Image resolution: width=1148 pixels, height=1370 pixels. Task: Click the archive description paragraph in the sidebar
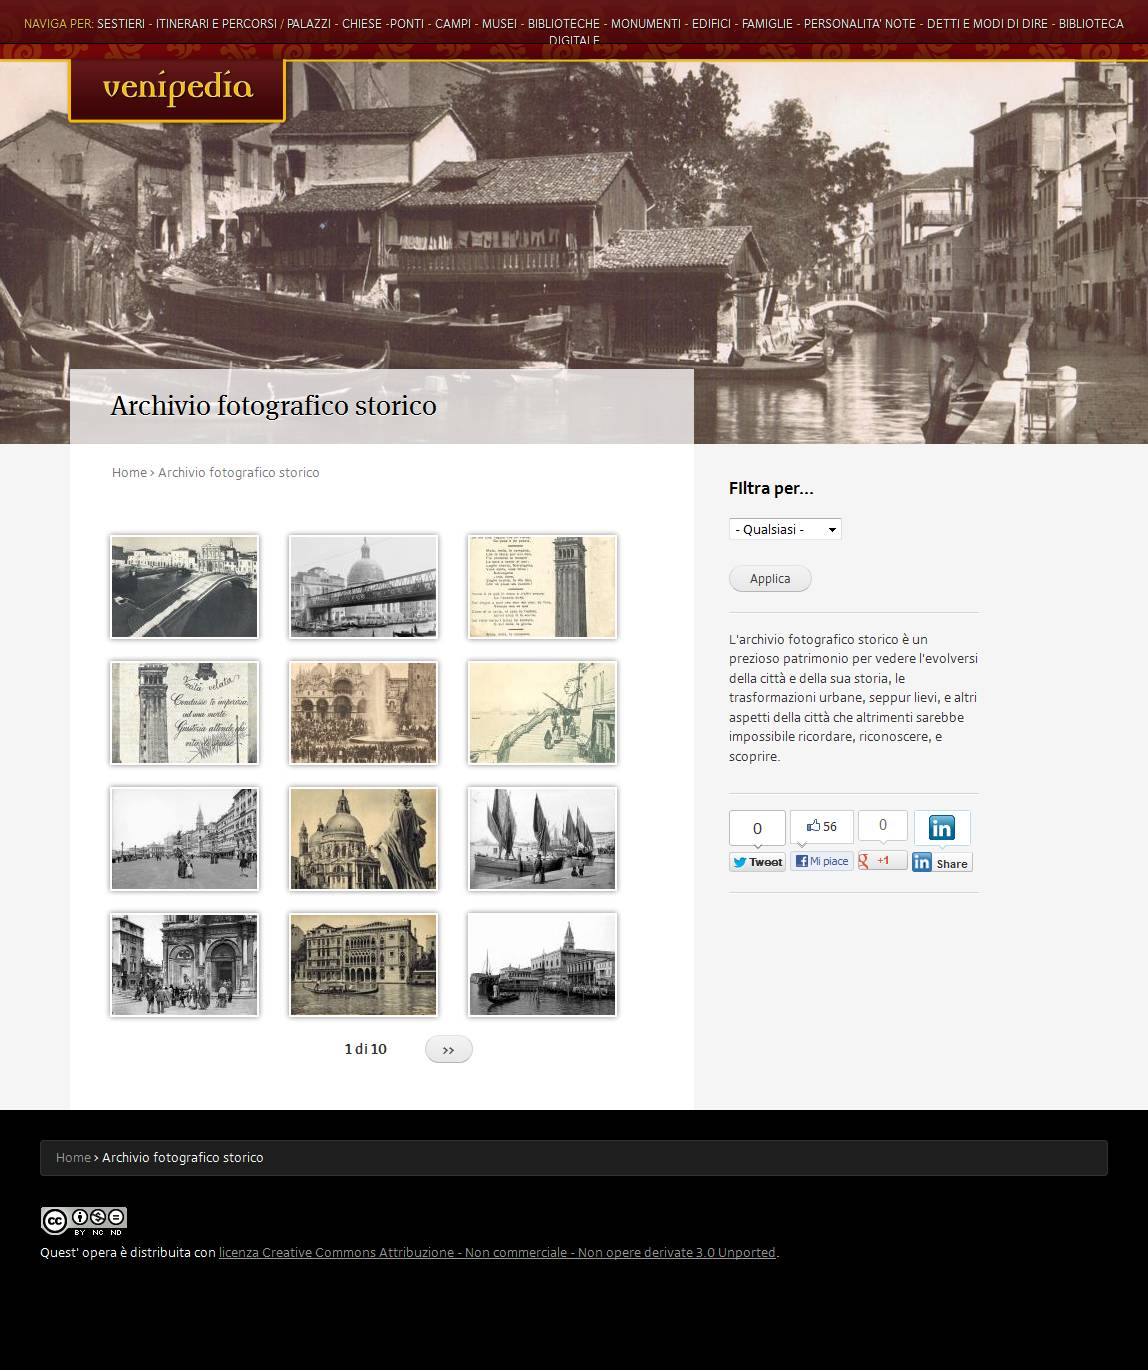853,698
